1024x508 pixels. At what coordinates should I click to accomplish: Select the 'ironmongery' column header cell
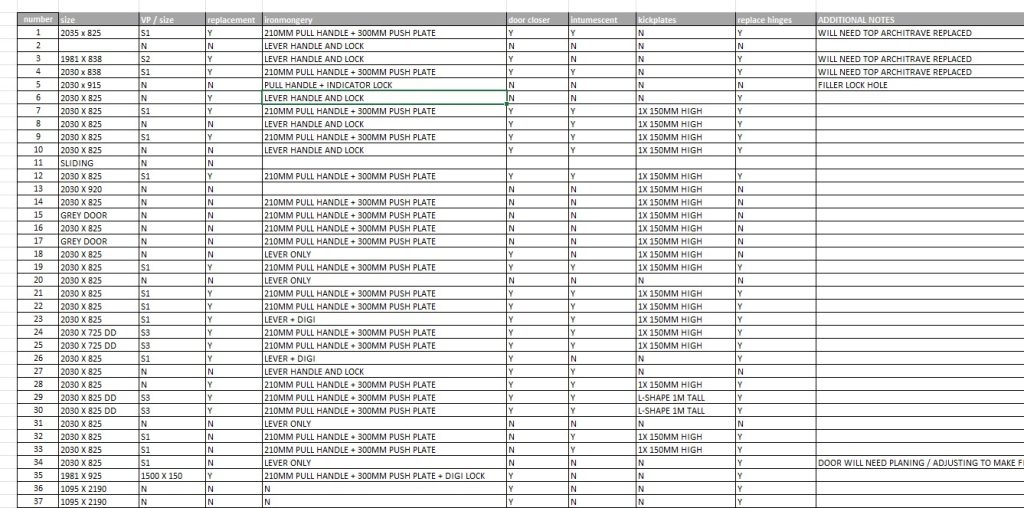coord(383,20)
